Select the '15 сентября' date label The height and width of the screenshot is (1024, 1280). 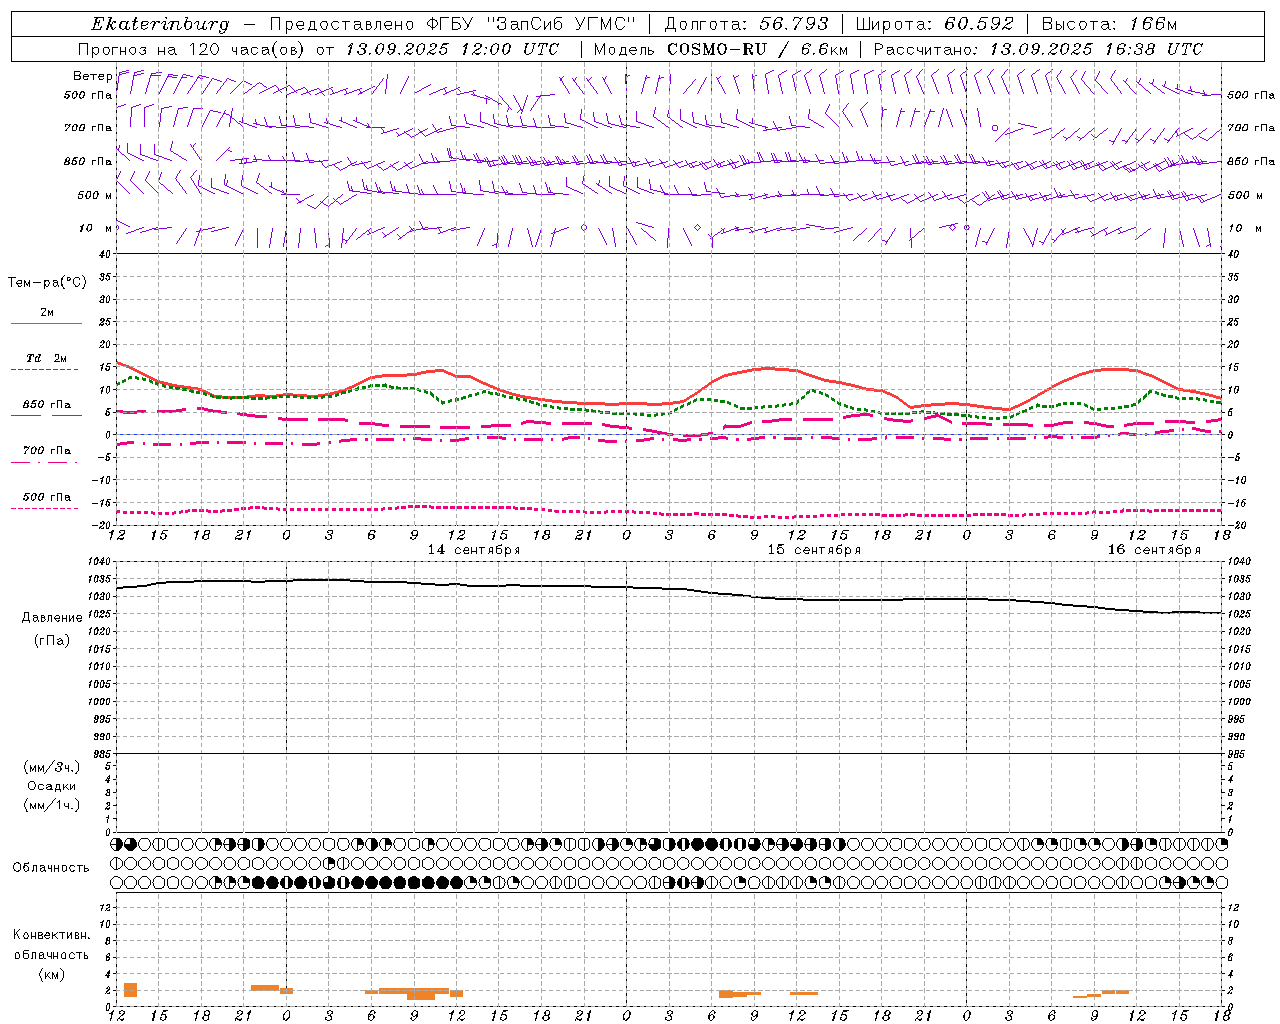pos(814,550)
